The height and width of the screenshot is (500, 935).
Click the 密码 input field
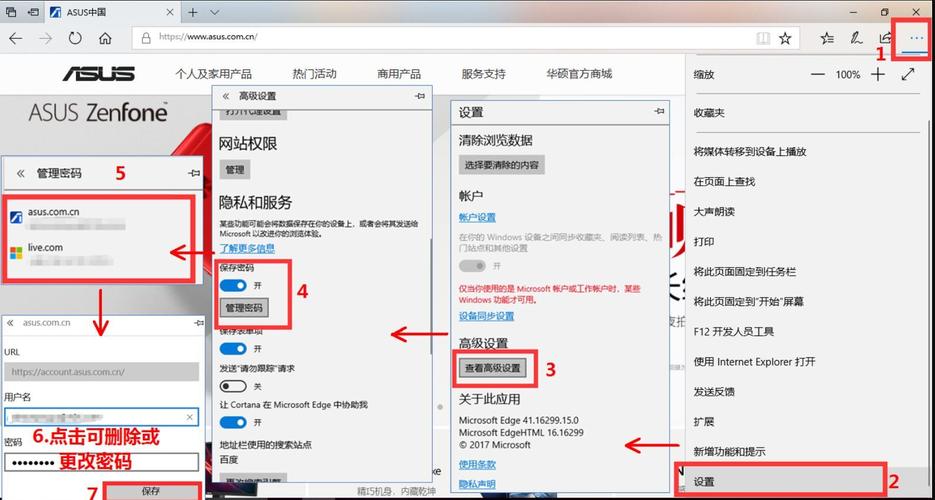pos(101,462)
